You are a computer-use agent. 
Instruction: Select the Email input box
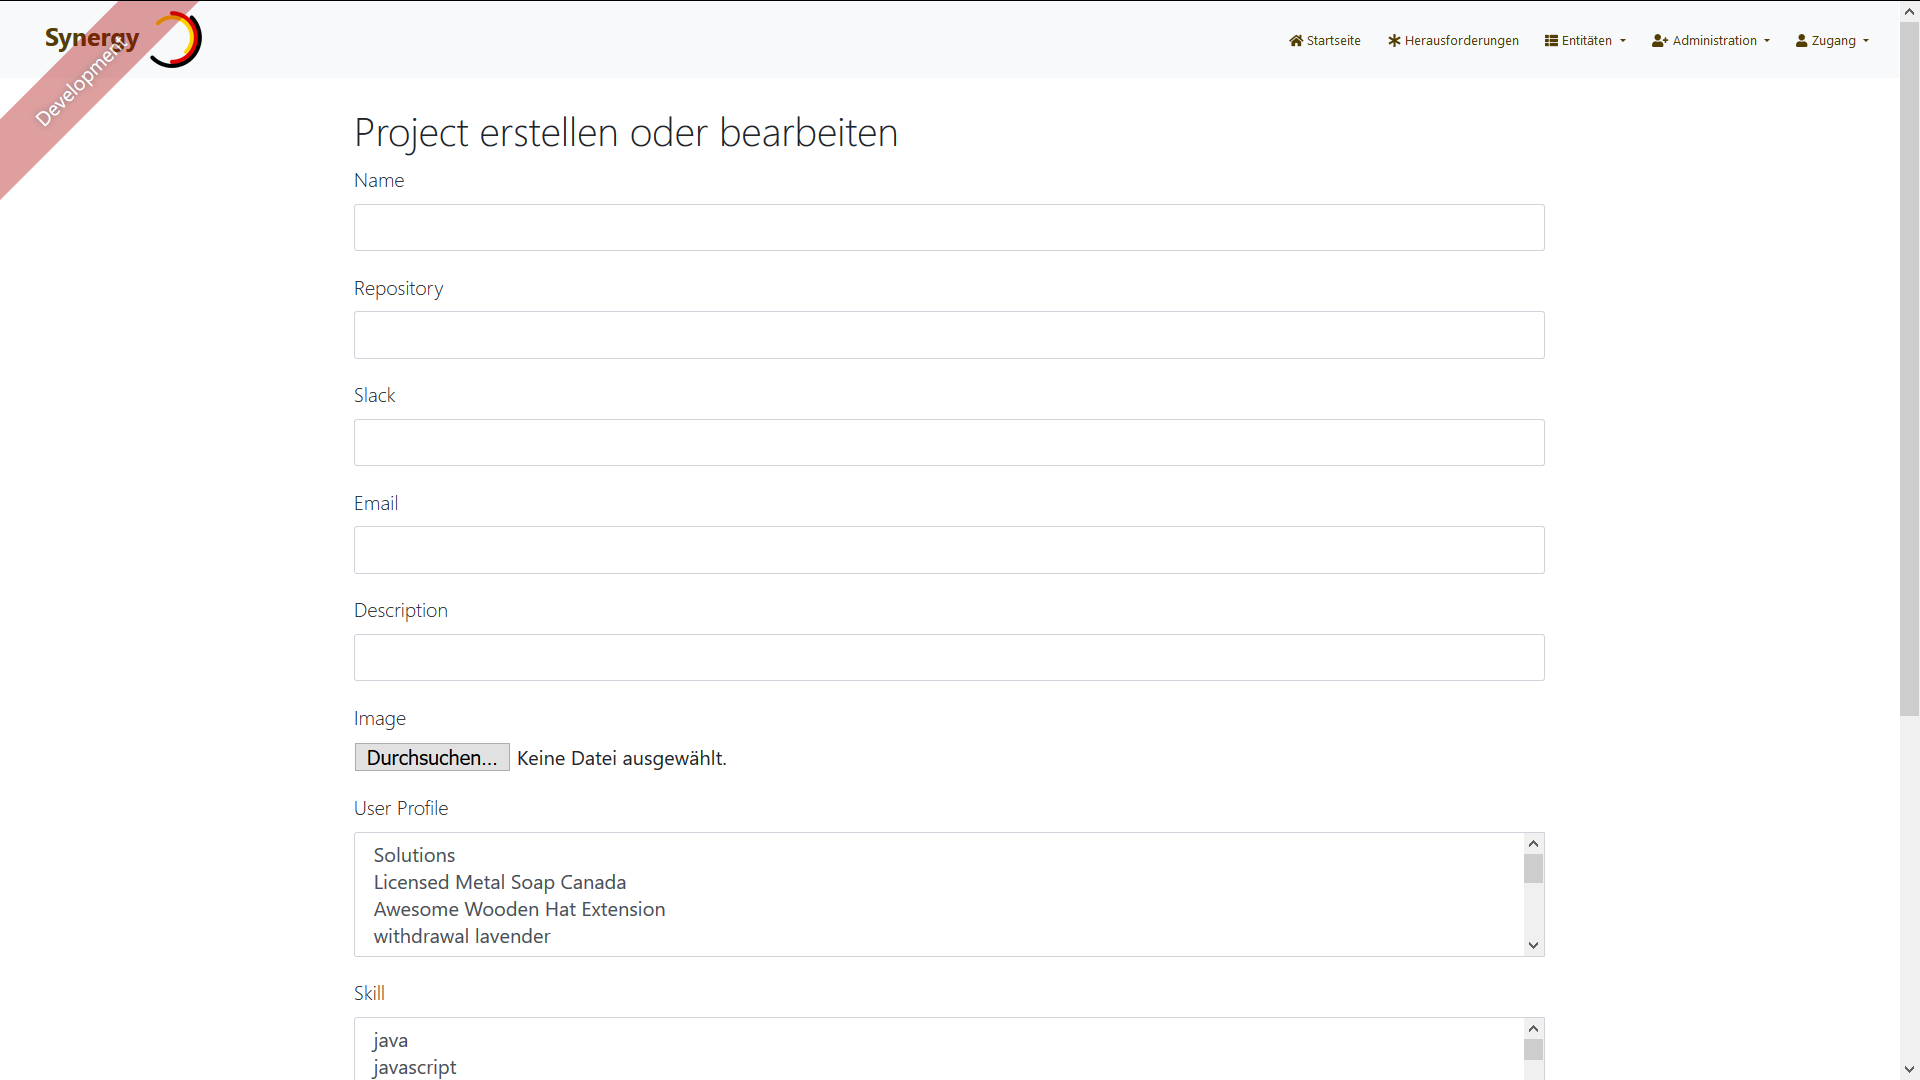coord(948,550)
